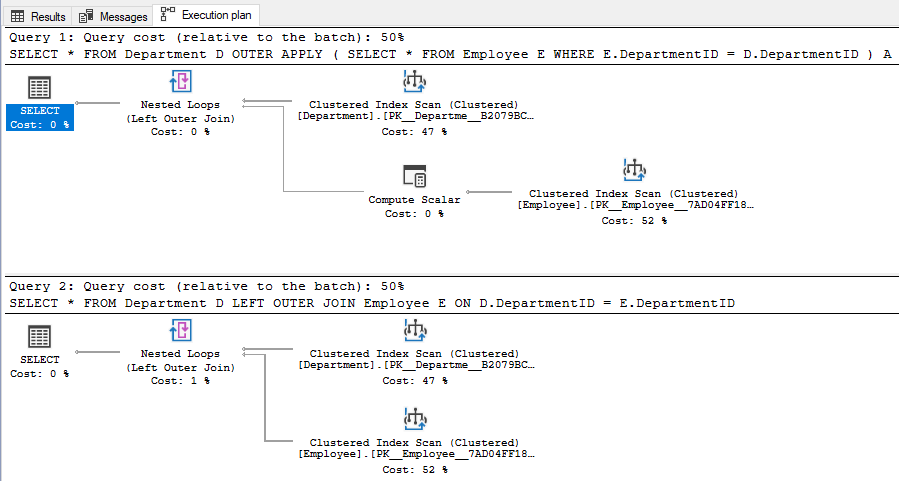Click the SELECT operator icon in Query 2
Image resolution: width=899 pixels, height=481 pixels.
[x=40, y=337]
